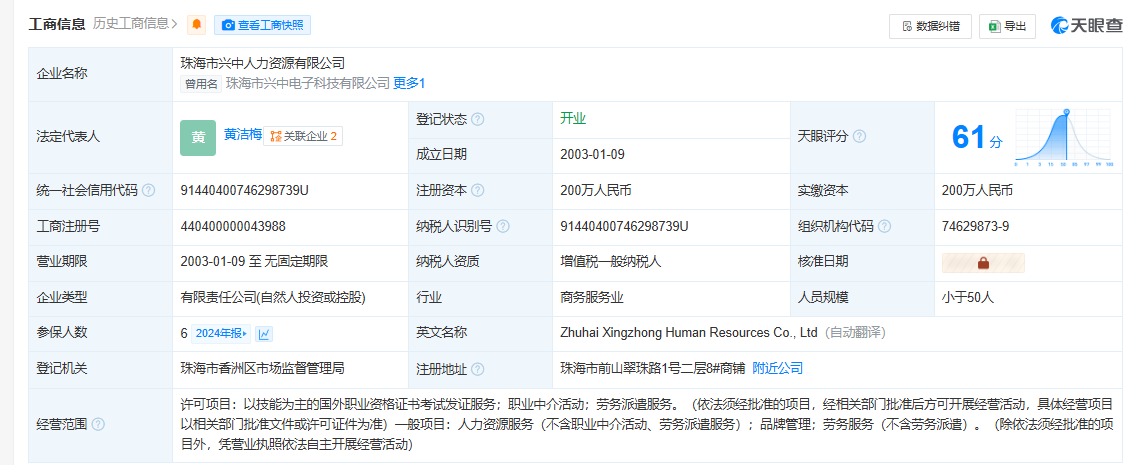Viewport: 1131px width, 465px height.
Task: Click the locked 核准日期 briefcase icon
Action: (x=983, y=263)
